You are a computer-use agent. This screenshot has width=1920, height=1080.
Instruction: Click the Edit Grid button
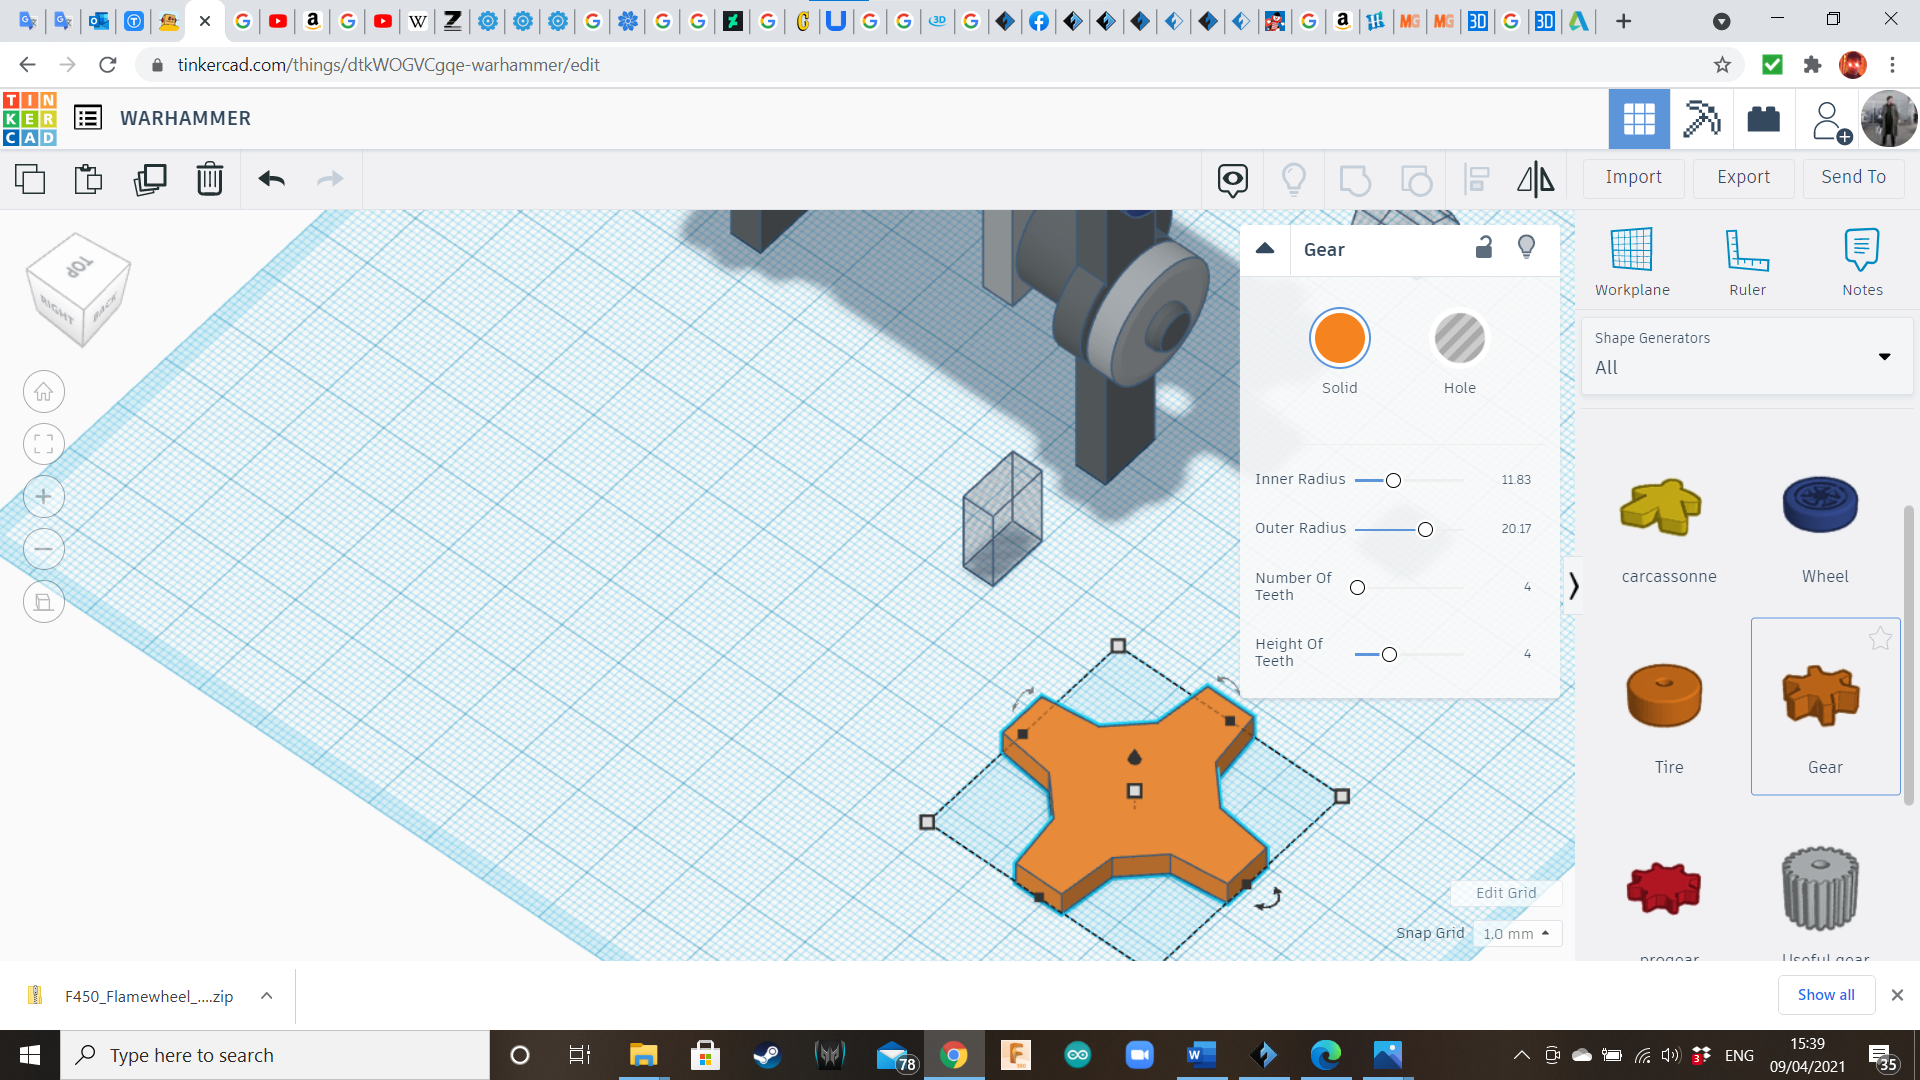(x=1505, y=893)
